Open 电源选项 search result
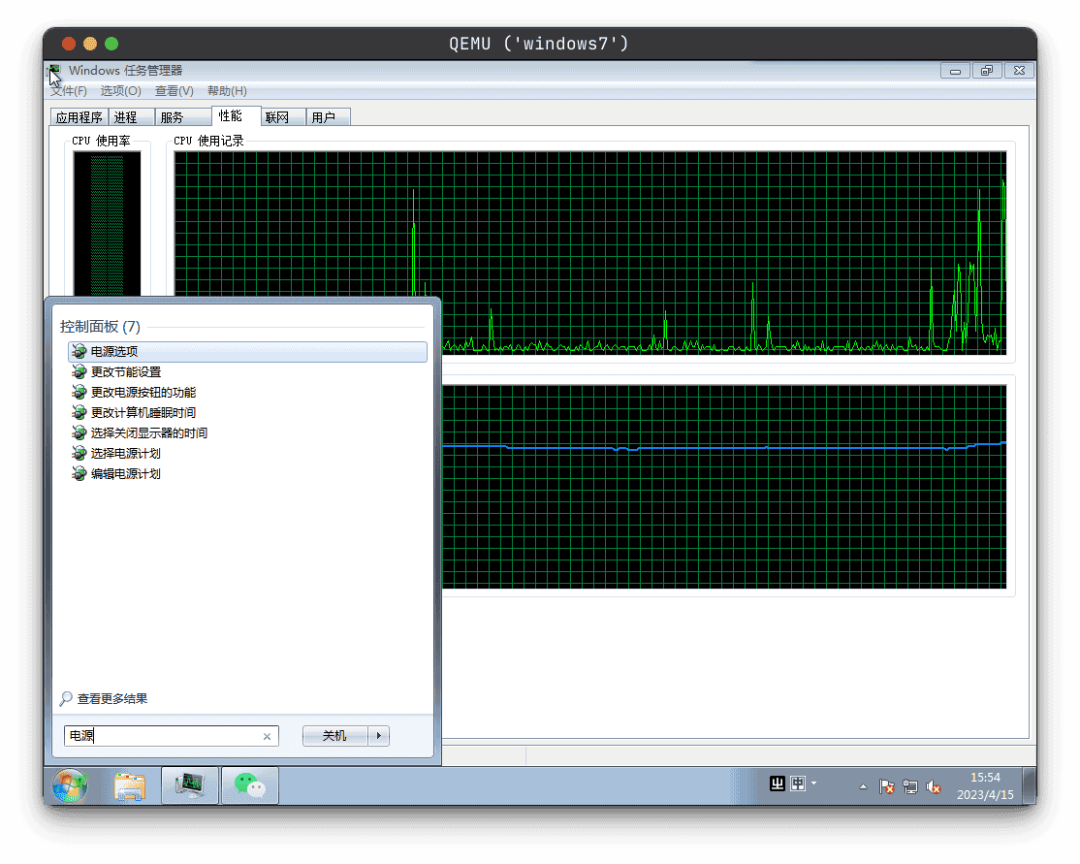 [247, 351]
